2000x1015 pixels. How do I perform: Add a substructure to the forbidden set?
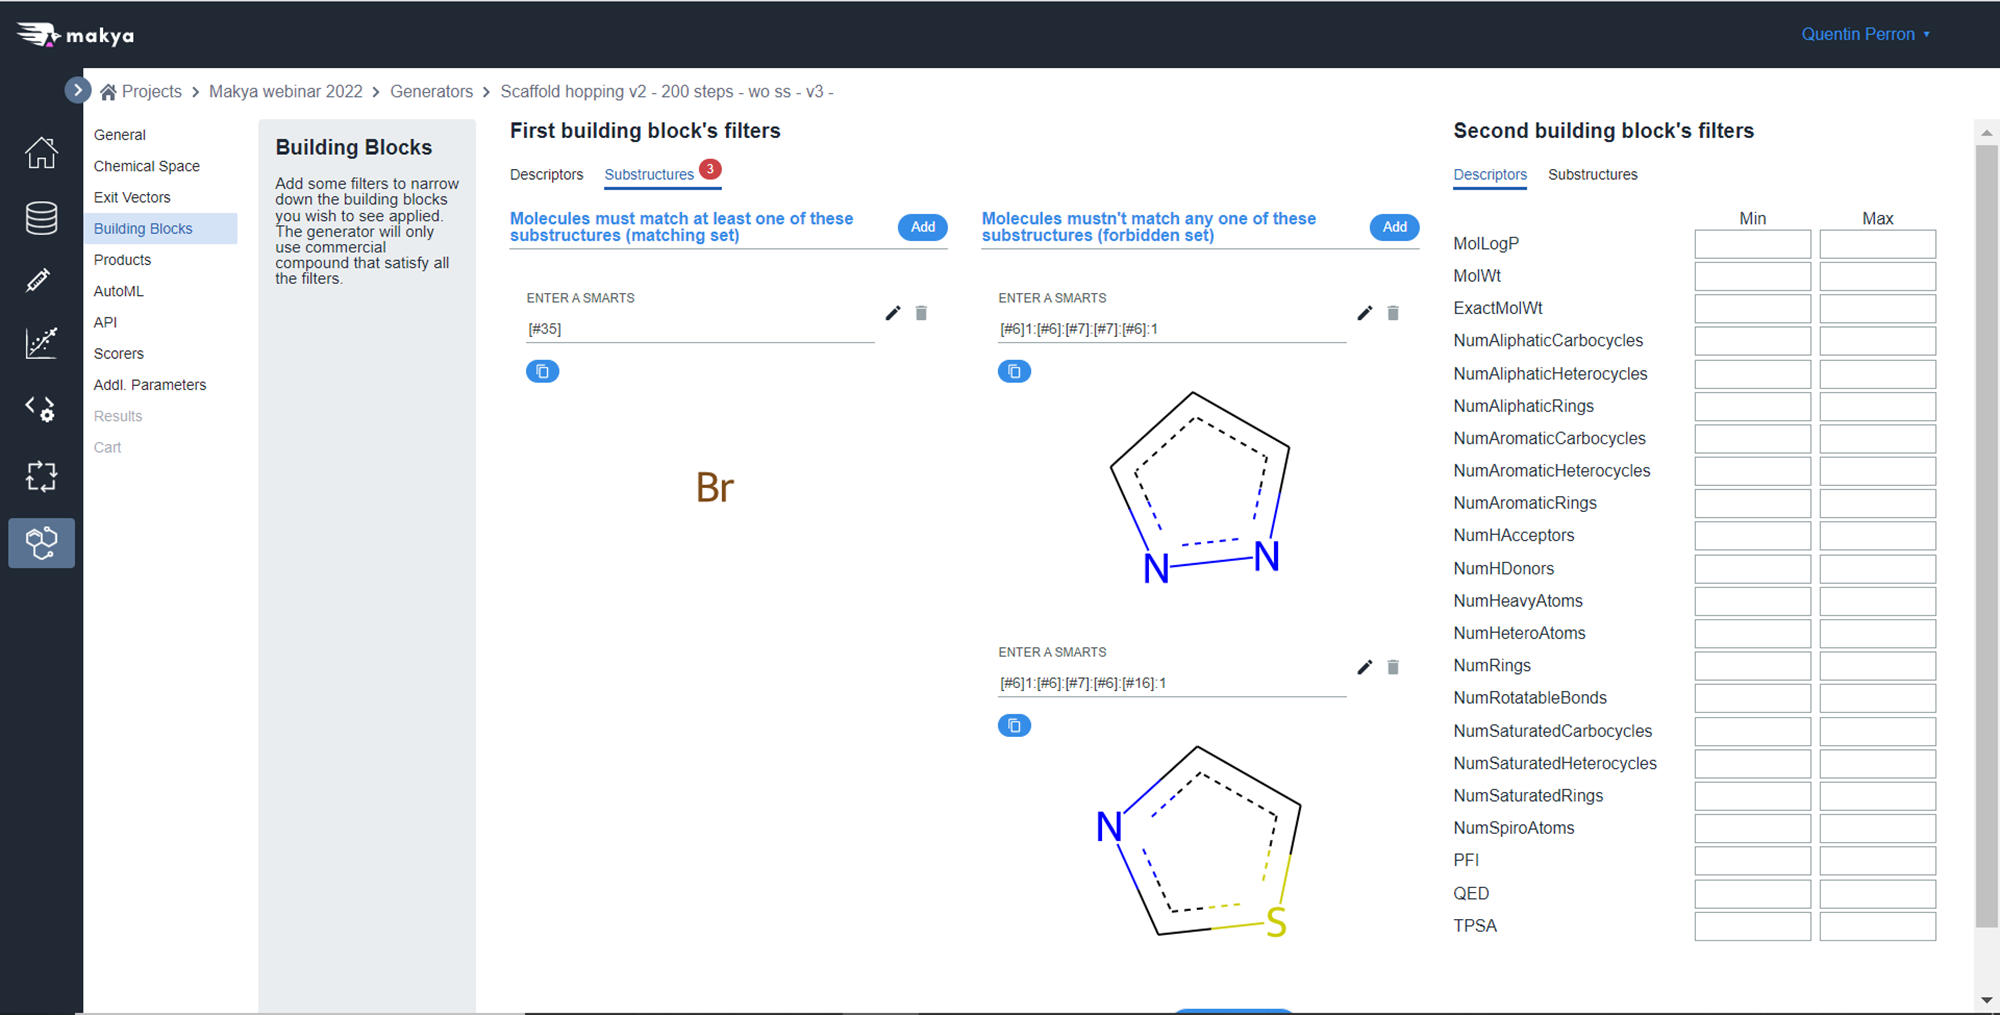pos(1394,227)
